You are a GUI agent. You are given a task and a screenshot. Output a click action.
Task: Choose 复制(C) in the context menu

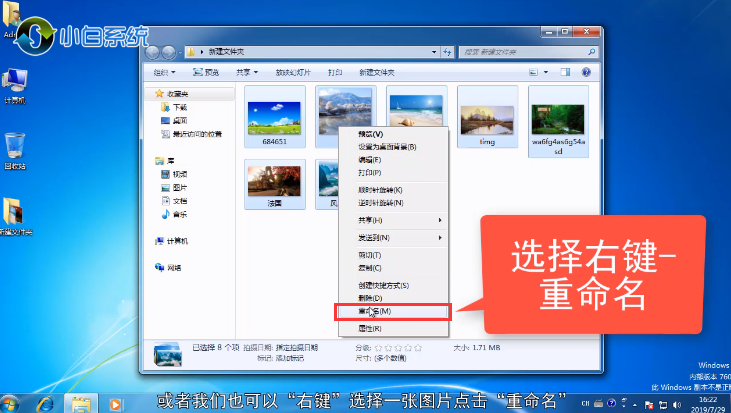(x=393, y=268)
